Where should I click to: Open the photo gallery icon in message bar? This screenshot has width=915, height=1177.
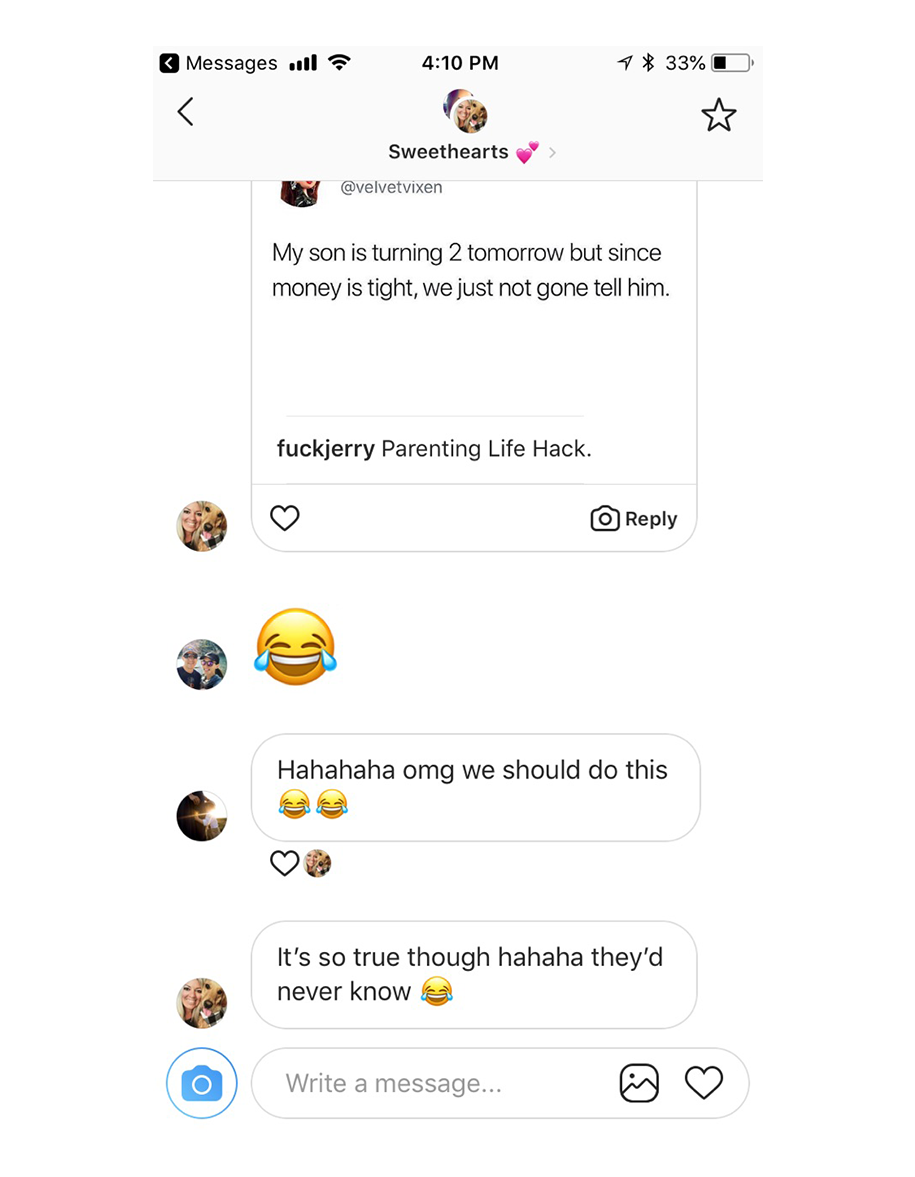pos(639,1083)
